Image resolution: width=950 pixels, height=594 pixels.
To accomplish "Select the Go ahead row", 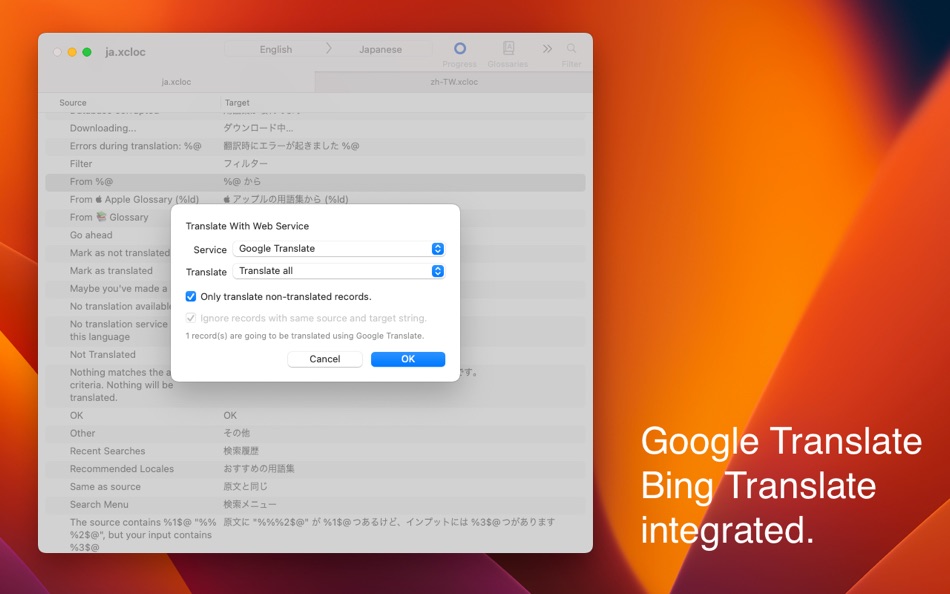I will coord(91,235).
